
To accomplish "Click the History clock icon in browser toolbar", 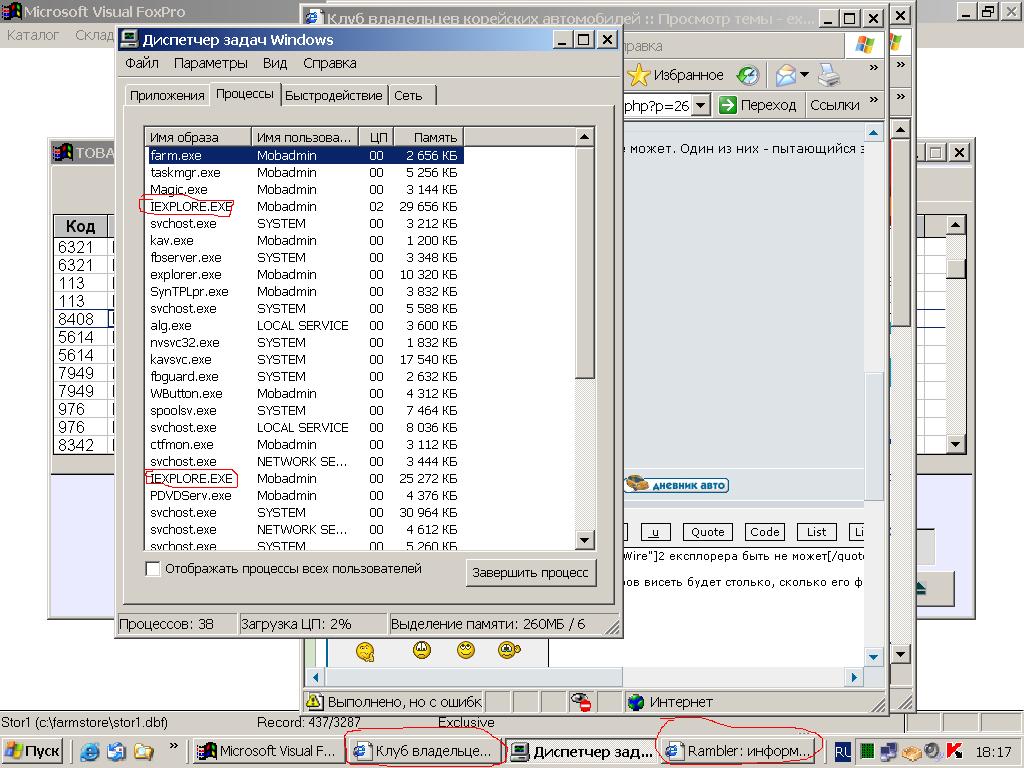I will [x=748, y=75].
